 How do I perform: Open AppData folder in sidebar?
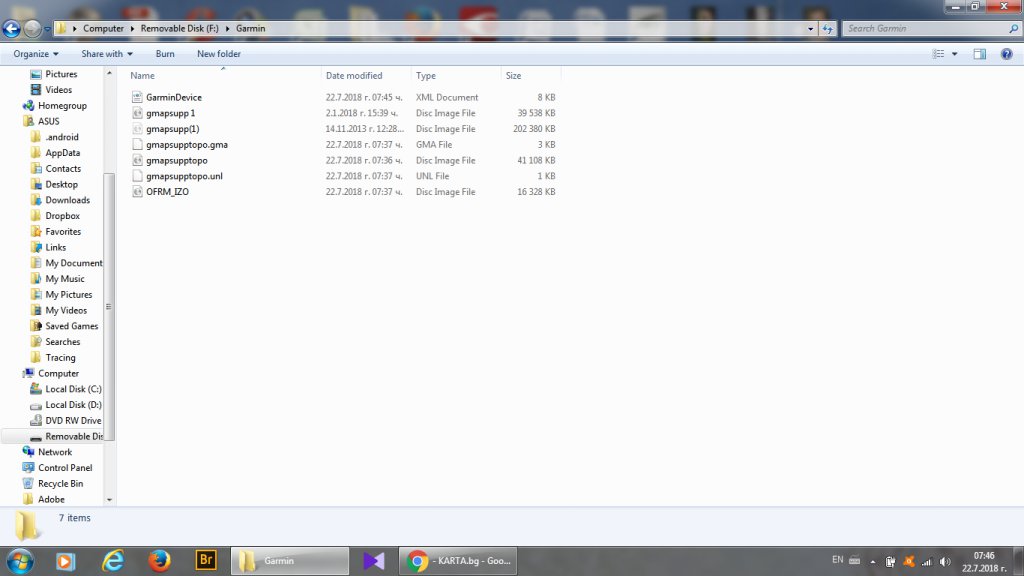point(63,152)
